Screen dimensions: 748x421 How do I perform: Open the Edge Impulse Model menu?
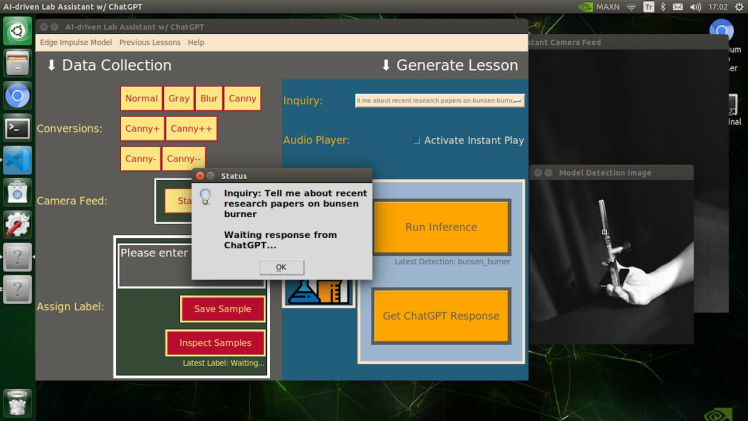[76, 42]
